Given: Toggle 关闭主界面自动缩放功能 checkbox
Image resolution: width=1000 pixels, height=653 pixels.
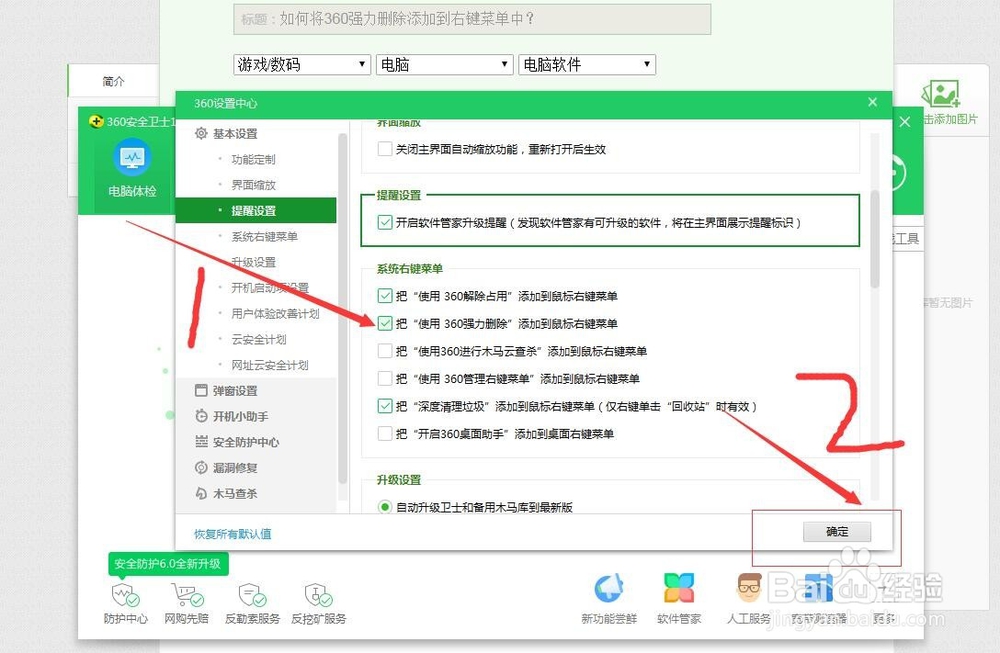Looking at the screenshot, I should pyautogui.click(x=385, y=149).
